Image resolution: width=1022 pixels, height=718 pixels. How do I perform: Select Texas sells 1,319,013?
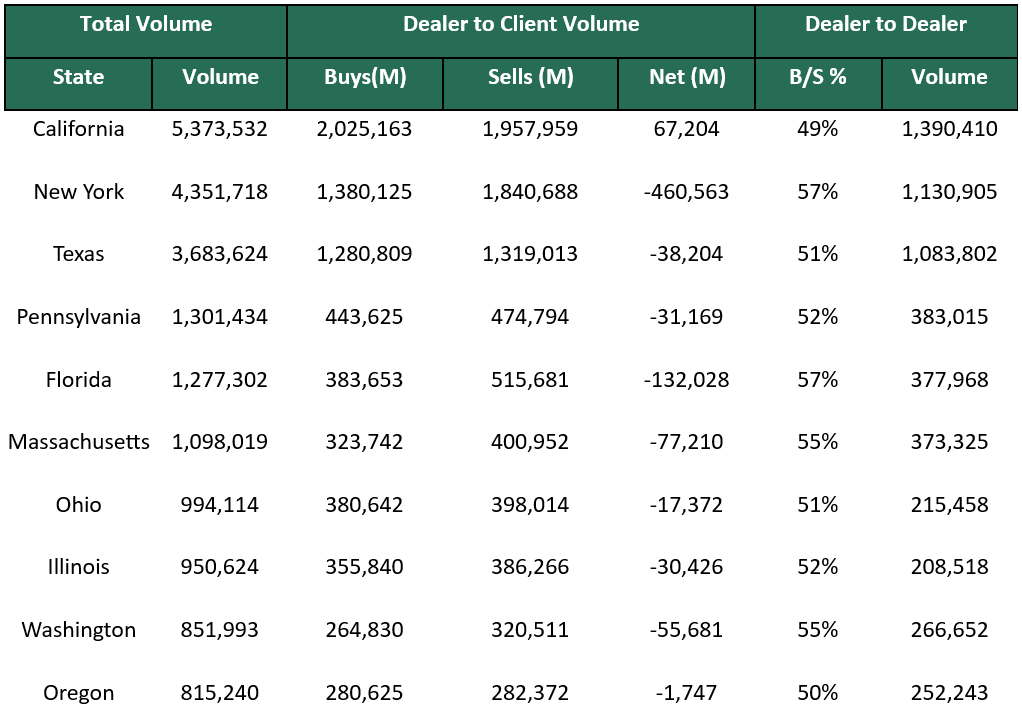530,253
